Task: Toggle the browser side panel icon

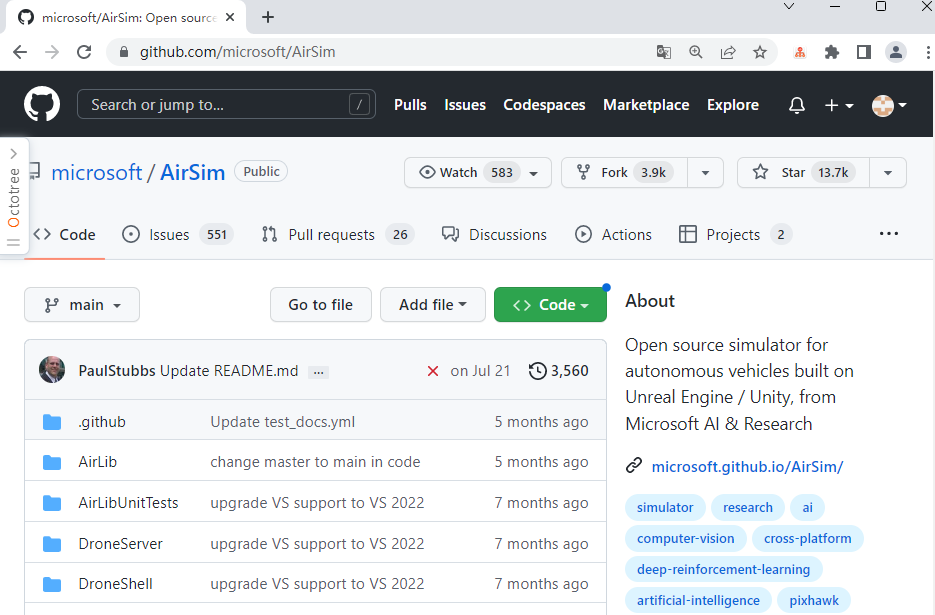Action: point(863,52)
